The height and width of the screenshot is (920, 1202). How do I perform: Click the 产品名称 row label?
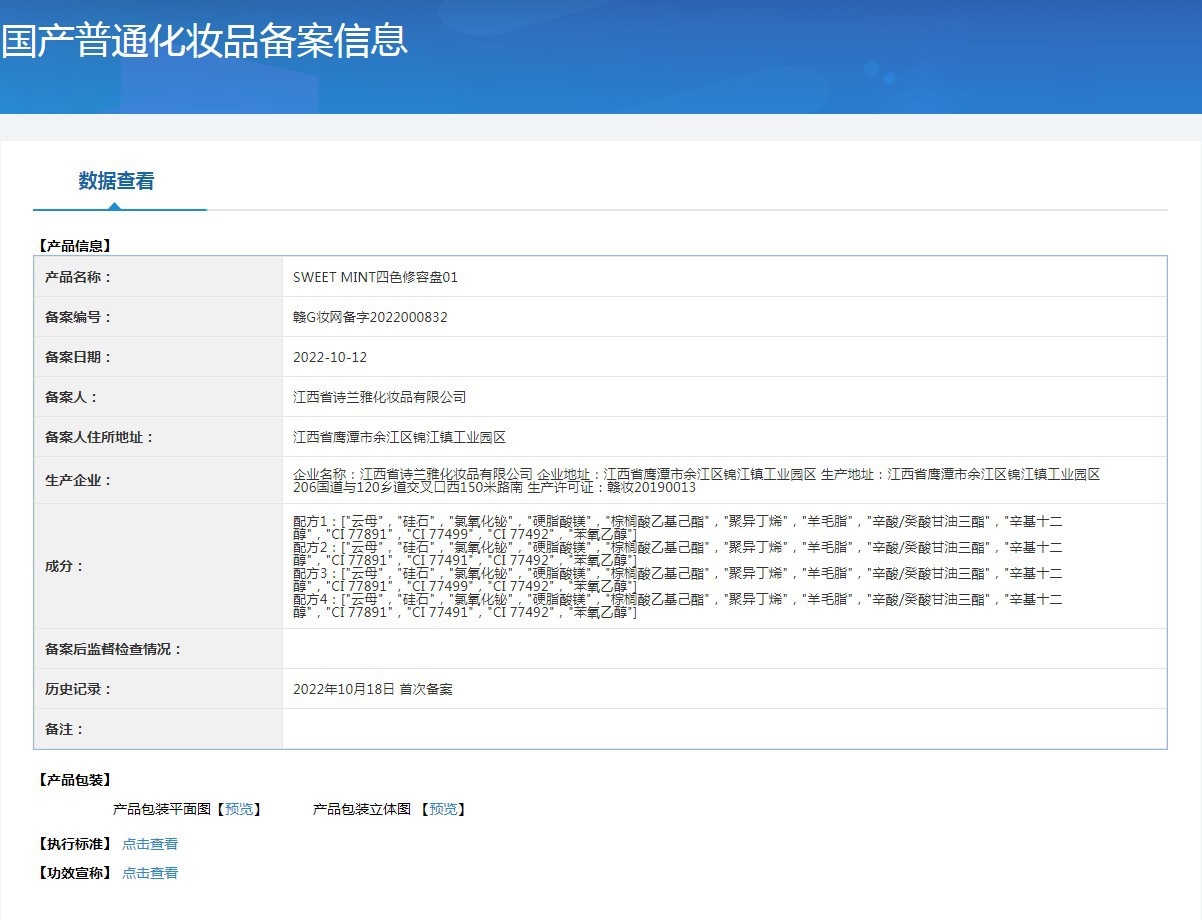coord(79,277)
